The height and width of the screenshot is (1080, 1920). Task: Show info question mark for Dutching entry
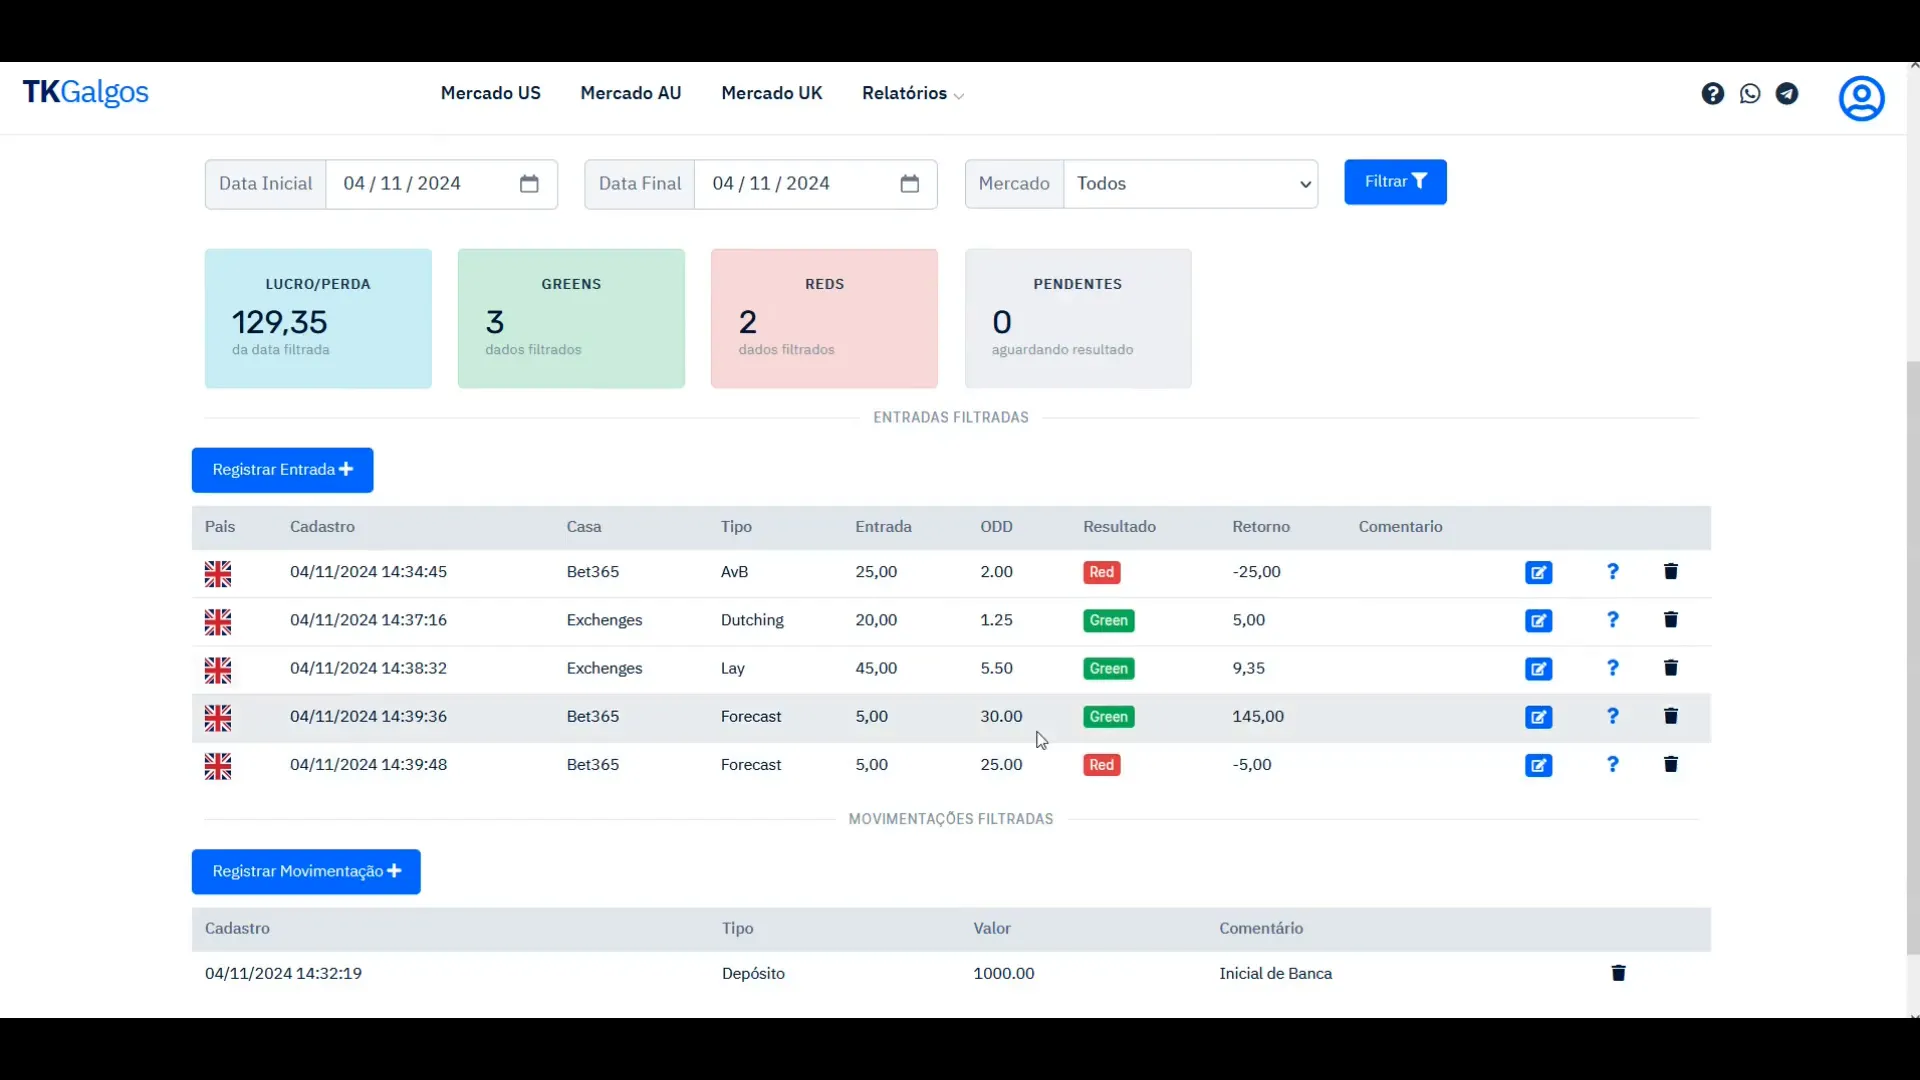[x=1612, y=620]
